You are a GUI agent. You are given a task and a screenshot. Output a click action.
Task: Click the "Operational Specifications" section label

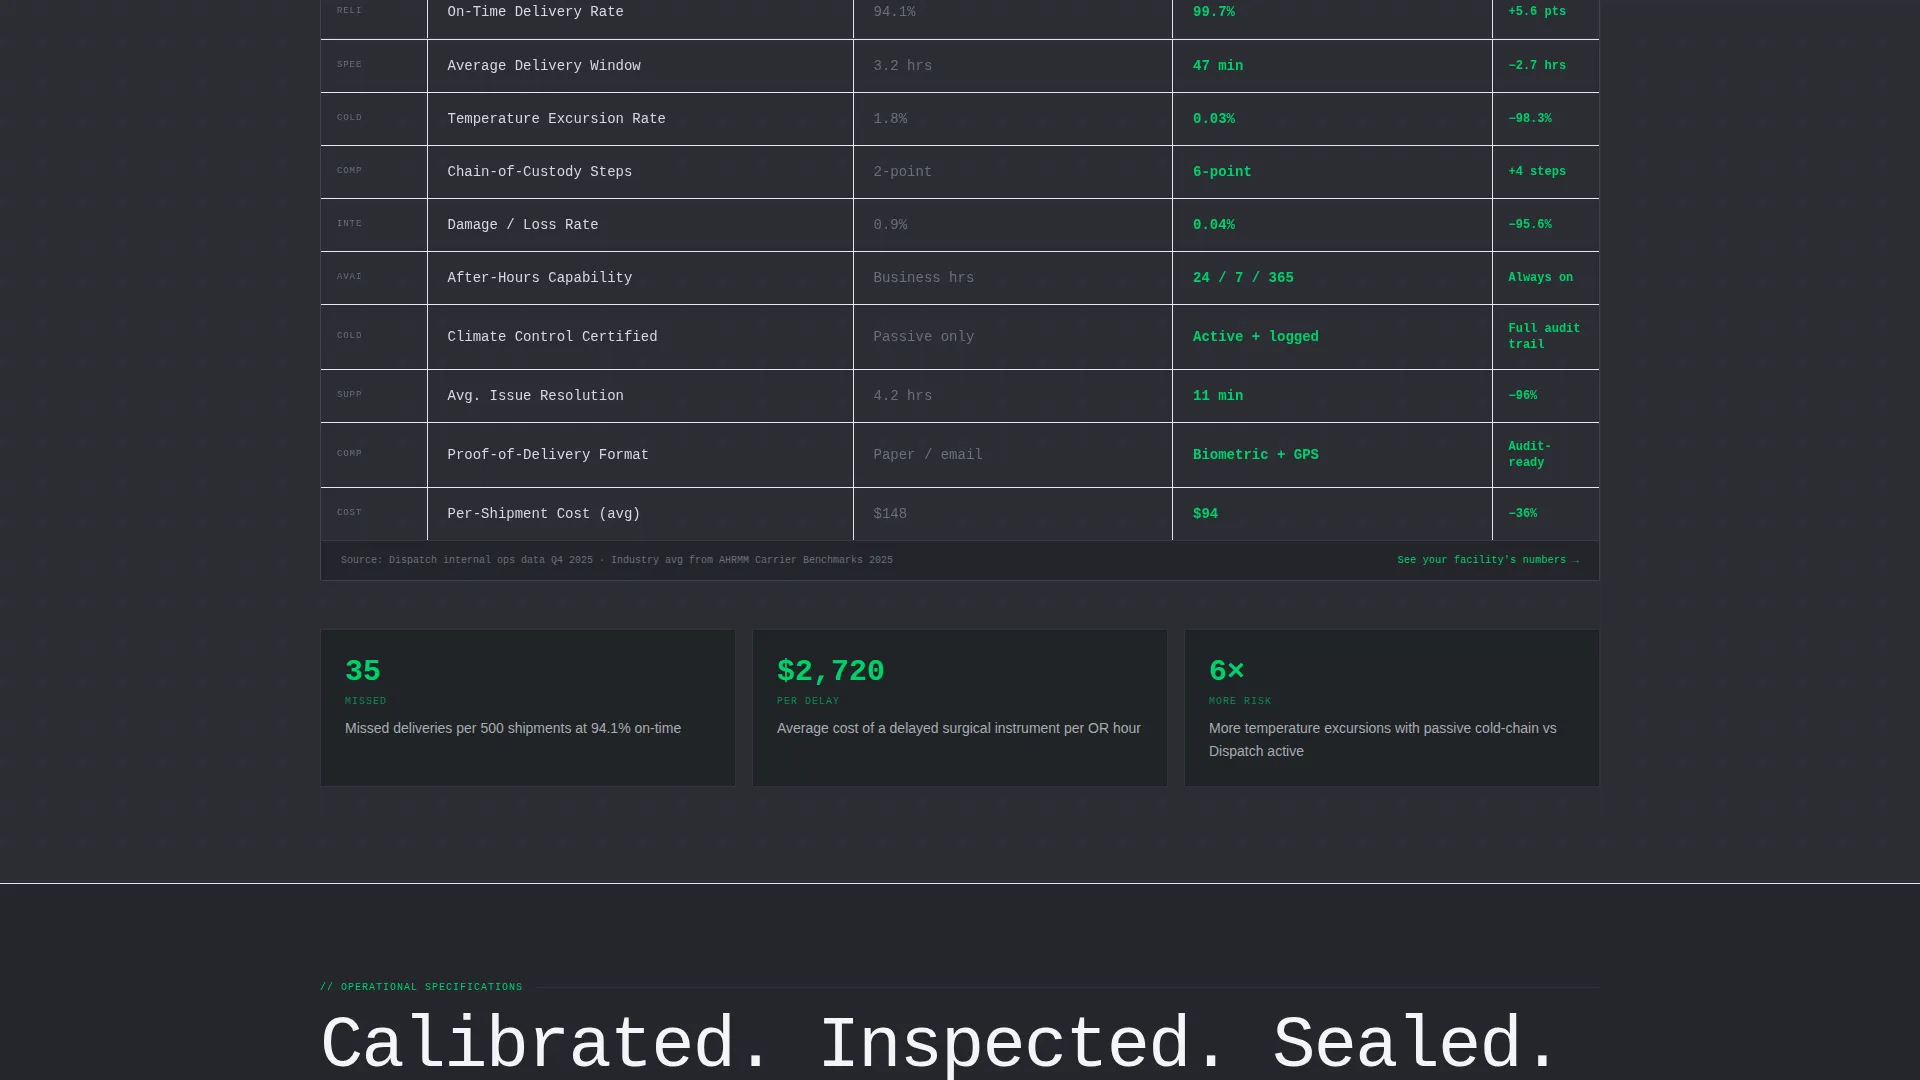421,987
